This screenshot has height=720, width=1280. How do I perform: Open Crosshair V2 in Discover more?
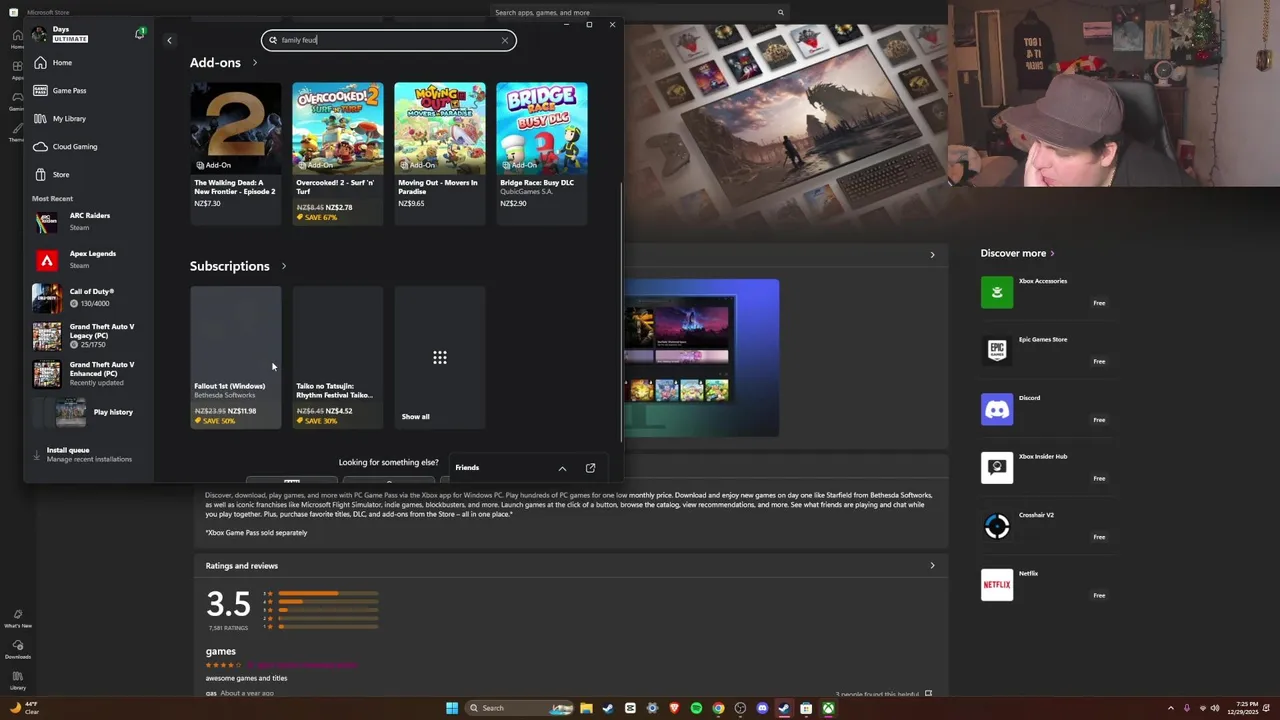1048,526
